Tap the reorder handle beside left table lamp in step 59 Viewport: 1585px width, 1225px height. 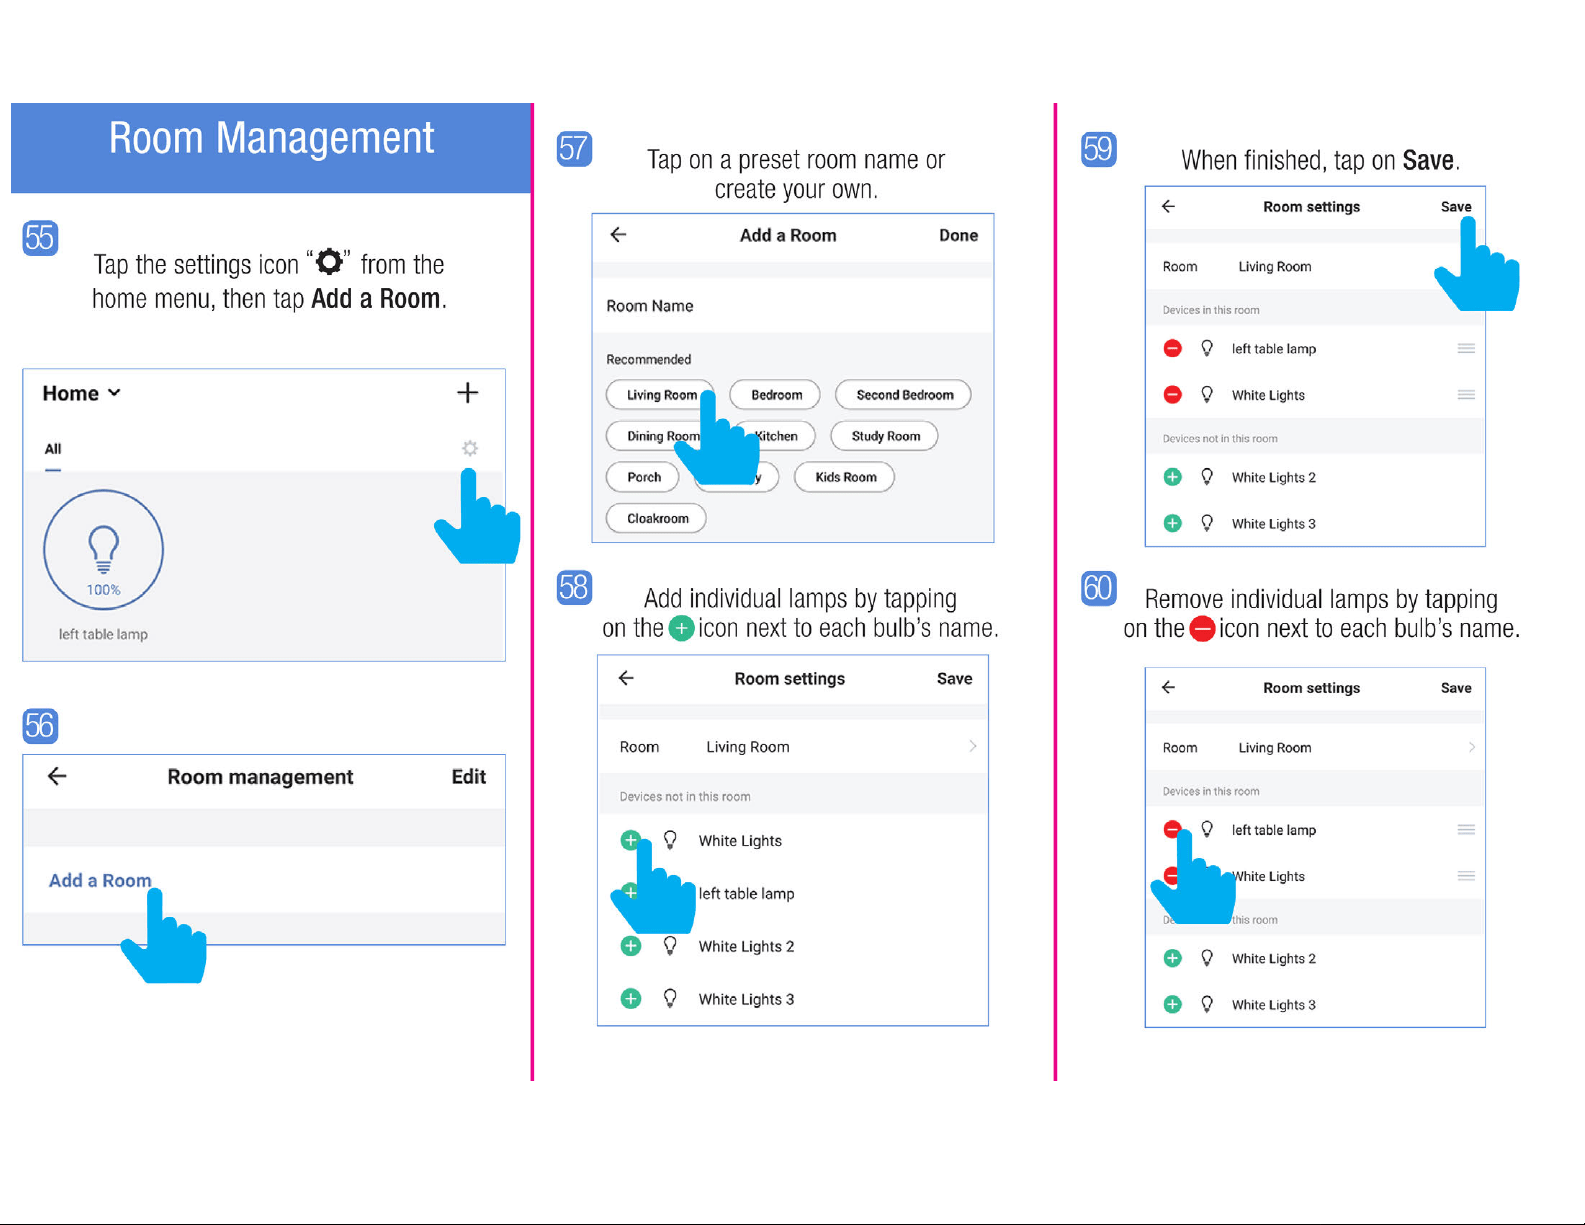coord(1466,348)
